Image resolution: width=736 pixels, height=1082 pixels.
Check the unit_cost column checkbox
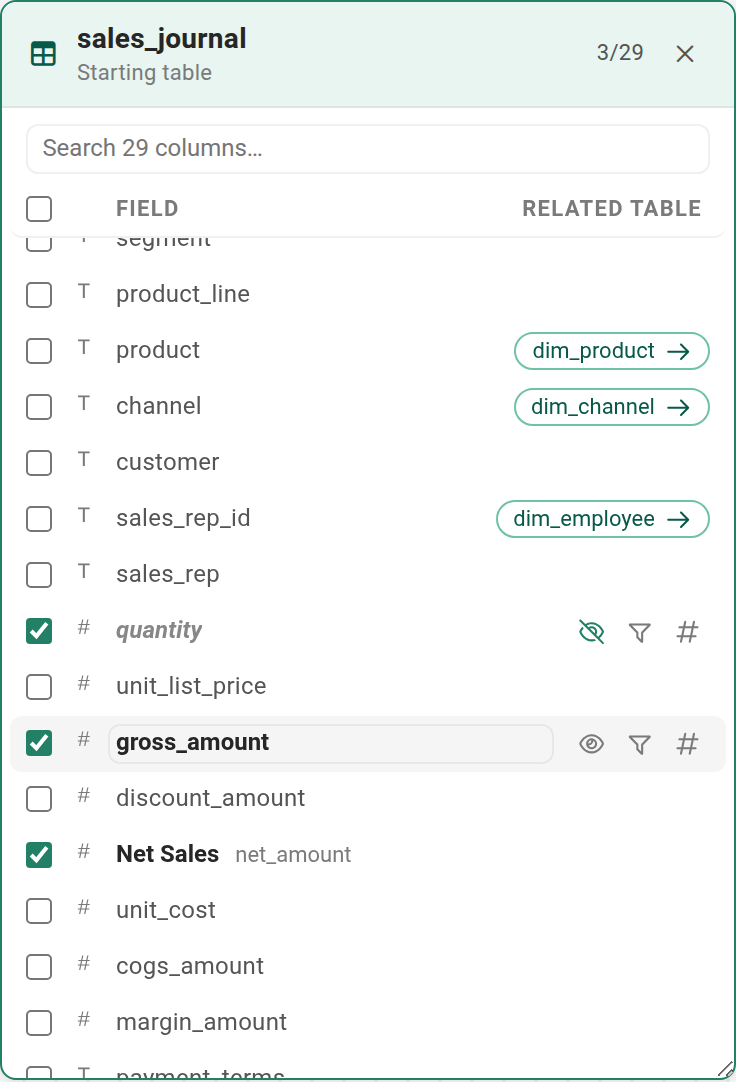[39, 910]
